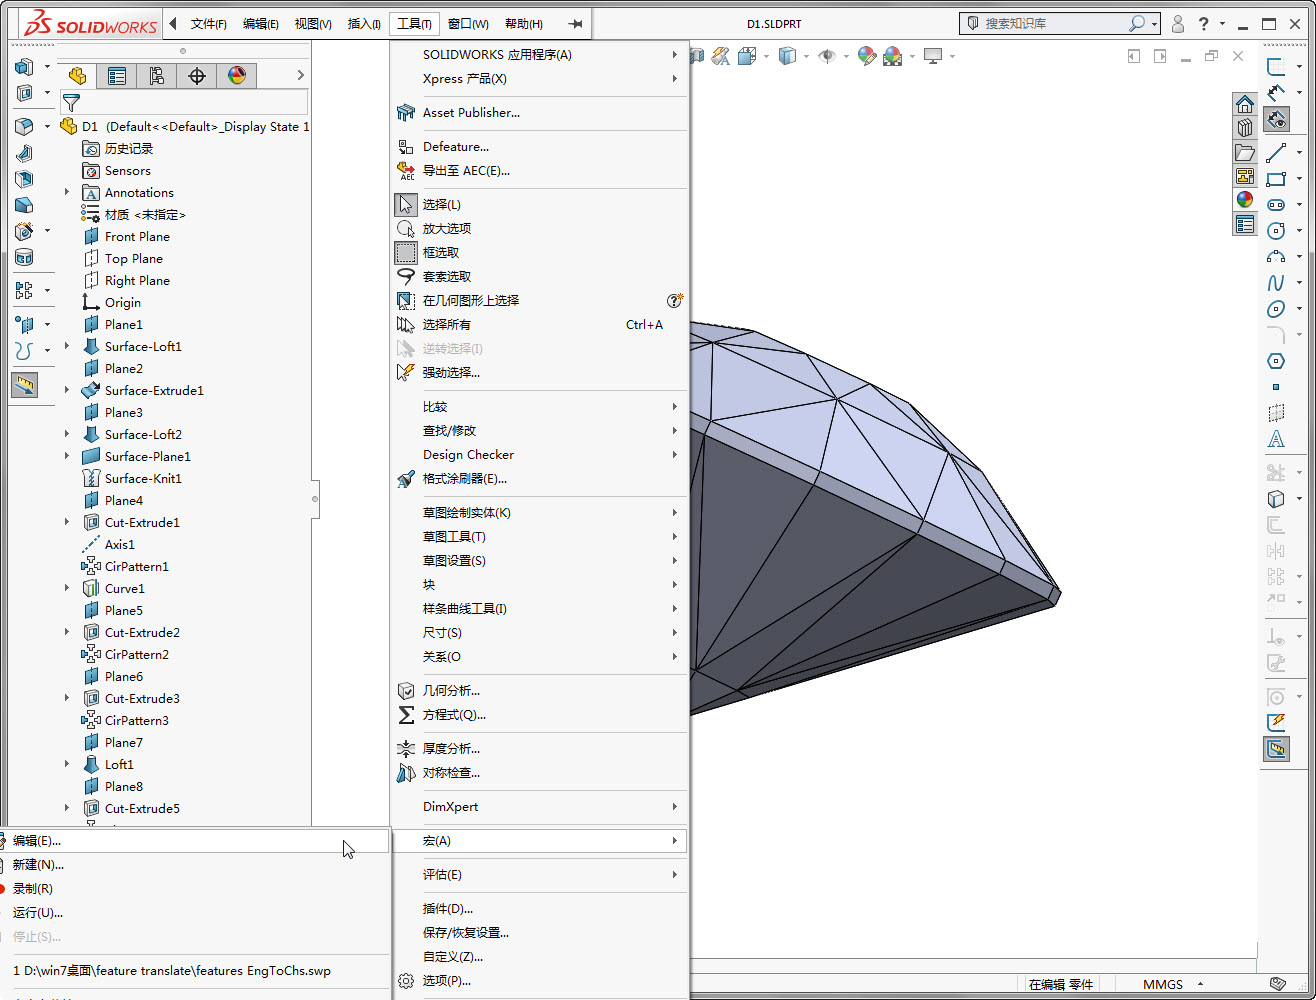The width and height of the screenshot is (1316, 1000).
Task: Select the ellipse sketch tool
Action: [x=1276, y=309]
